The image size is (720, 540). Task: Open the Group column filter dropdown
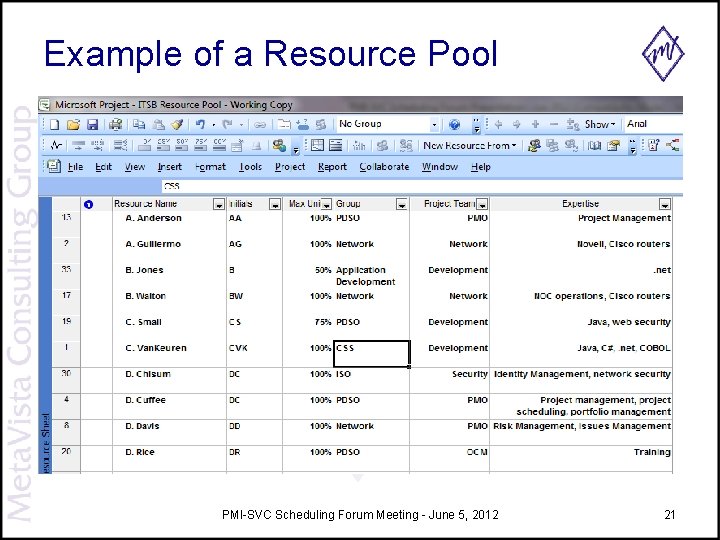(402, 205)
